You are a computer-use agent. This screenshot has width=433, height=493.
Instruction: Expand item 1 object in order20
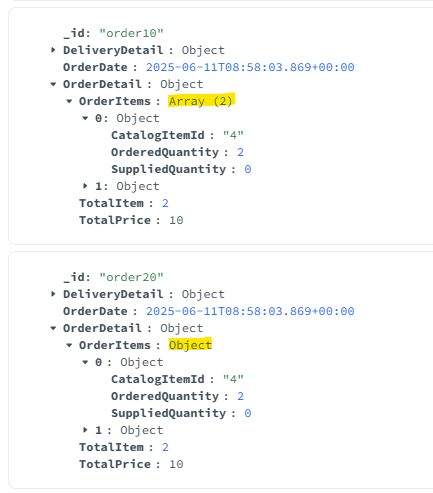pyautogui.click(x=85, y=430)
